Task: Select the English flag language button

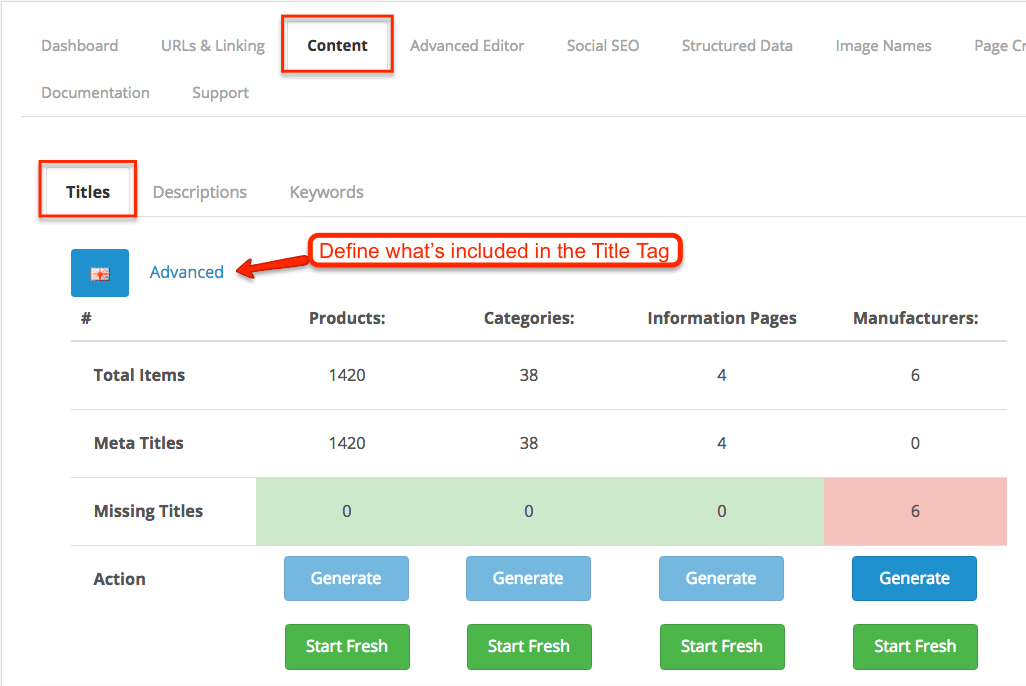Action: 99,273
